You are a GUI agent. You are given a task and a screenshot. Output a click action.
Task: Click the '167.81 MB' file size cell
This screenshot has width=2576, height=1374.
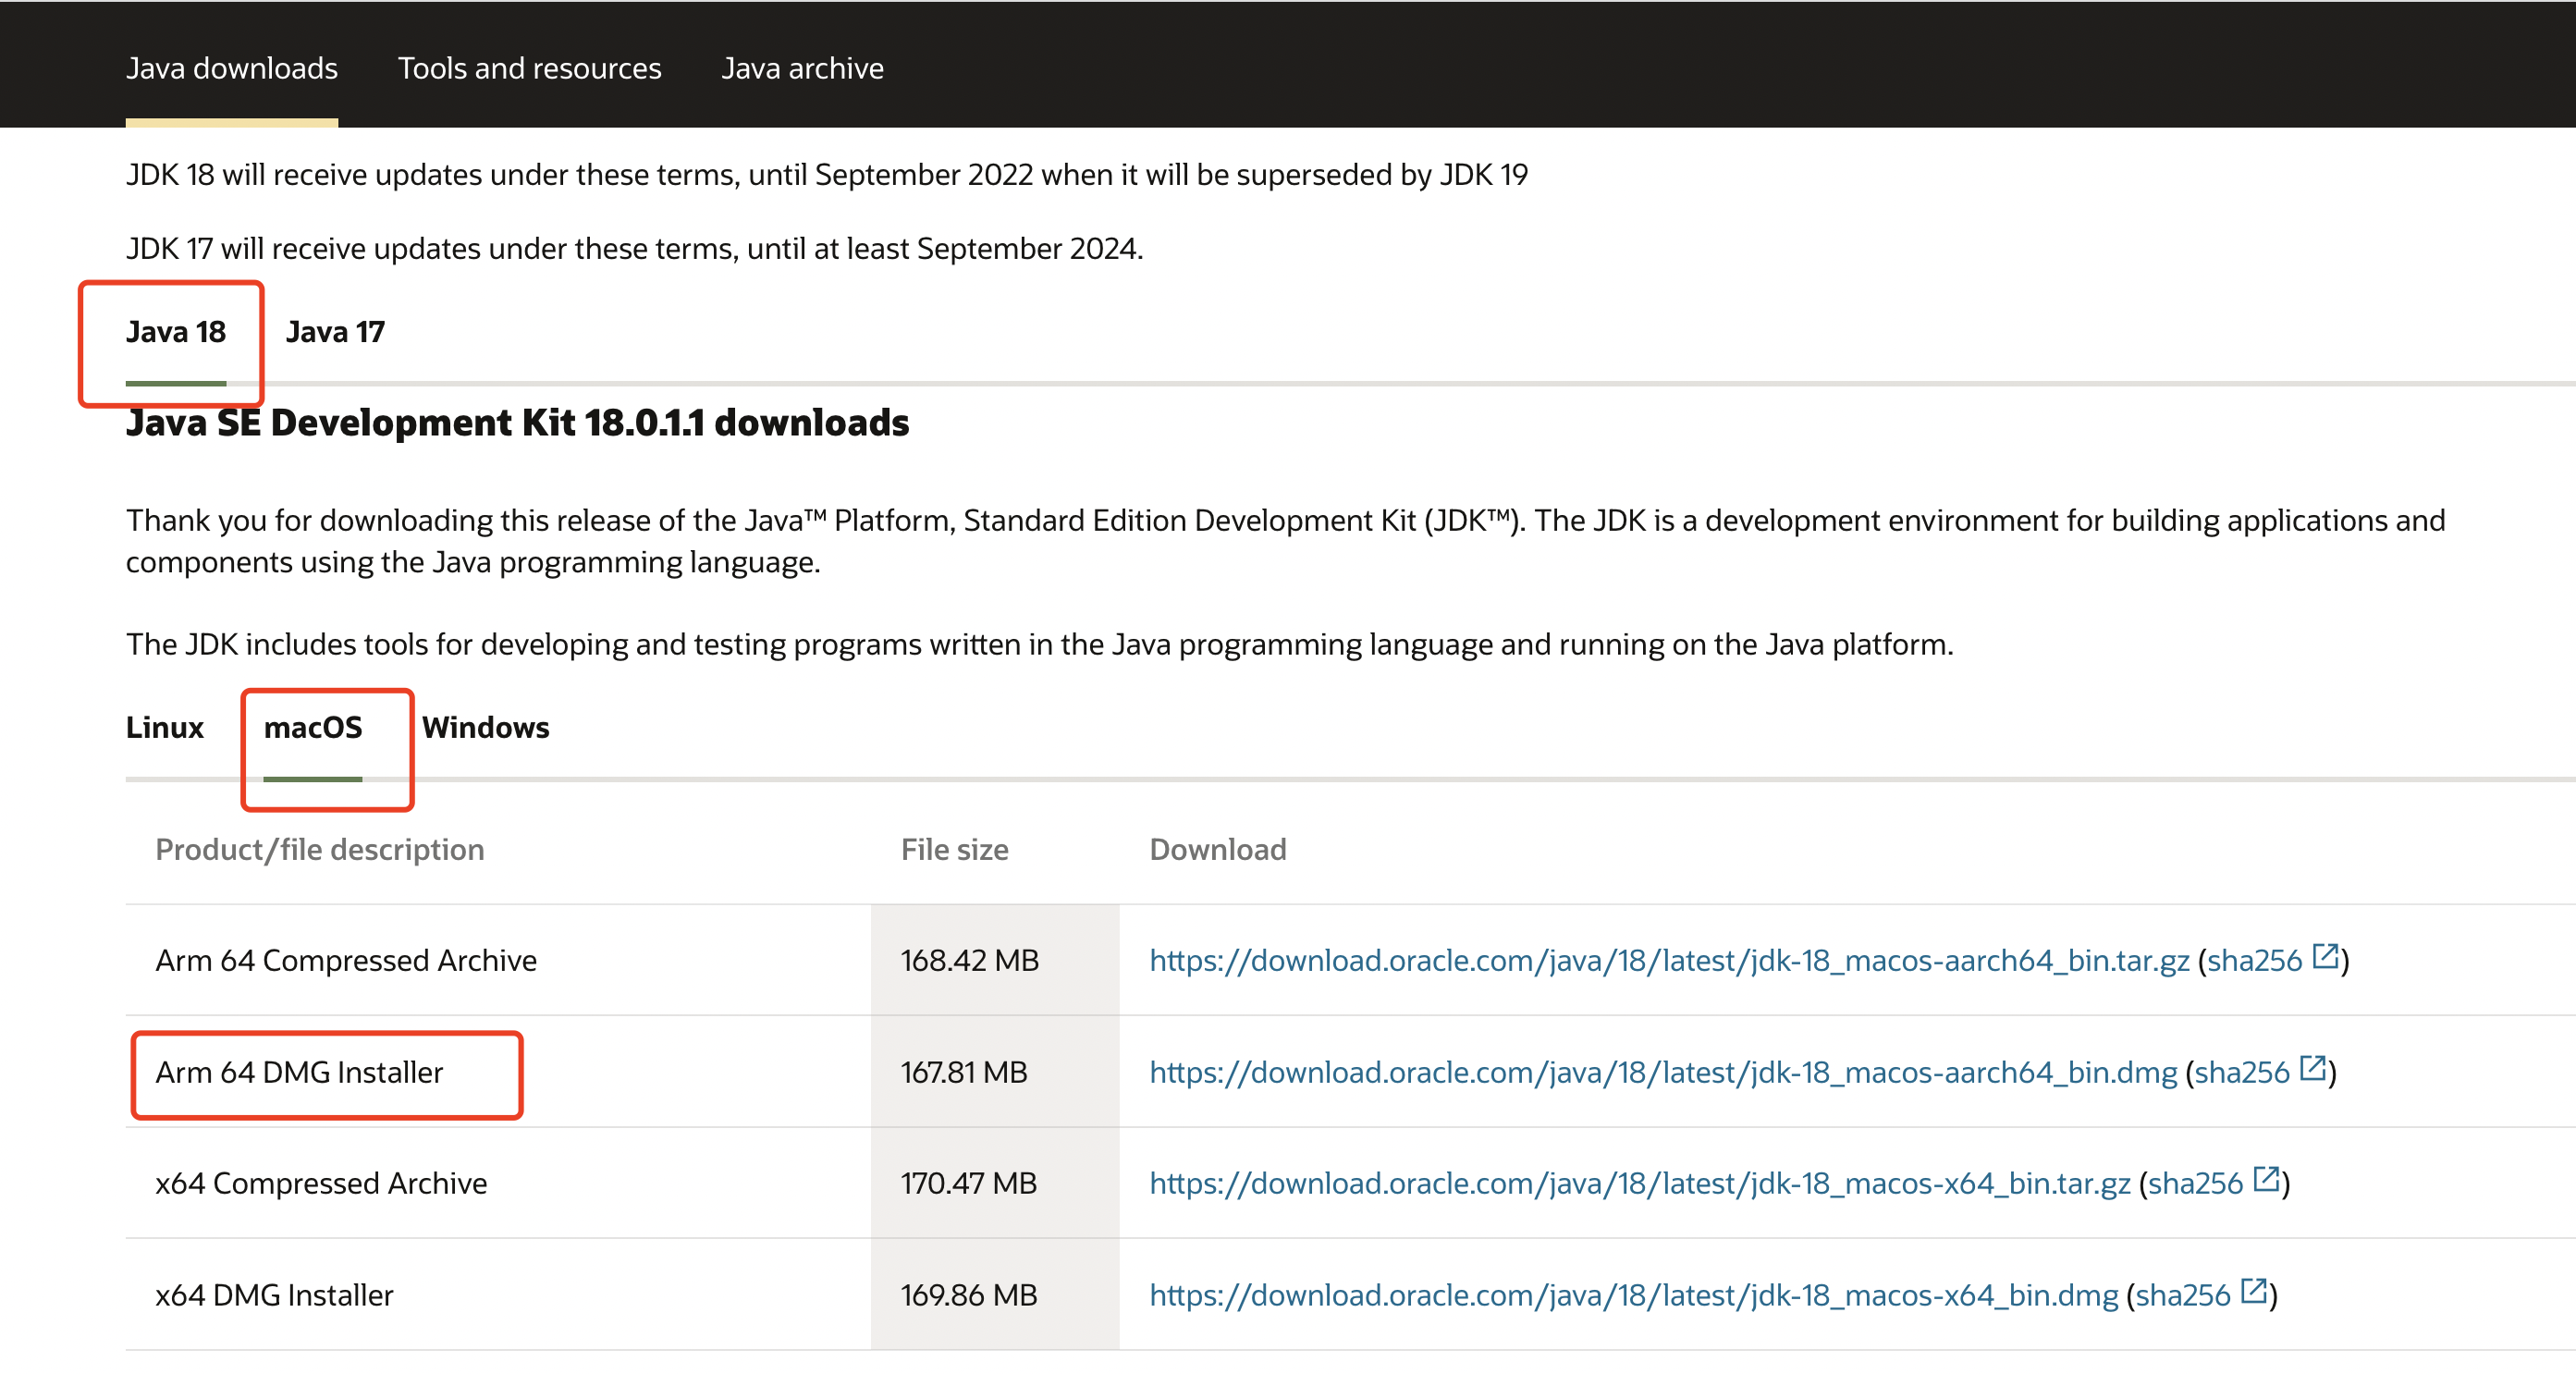click(995, 1072)
